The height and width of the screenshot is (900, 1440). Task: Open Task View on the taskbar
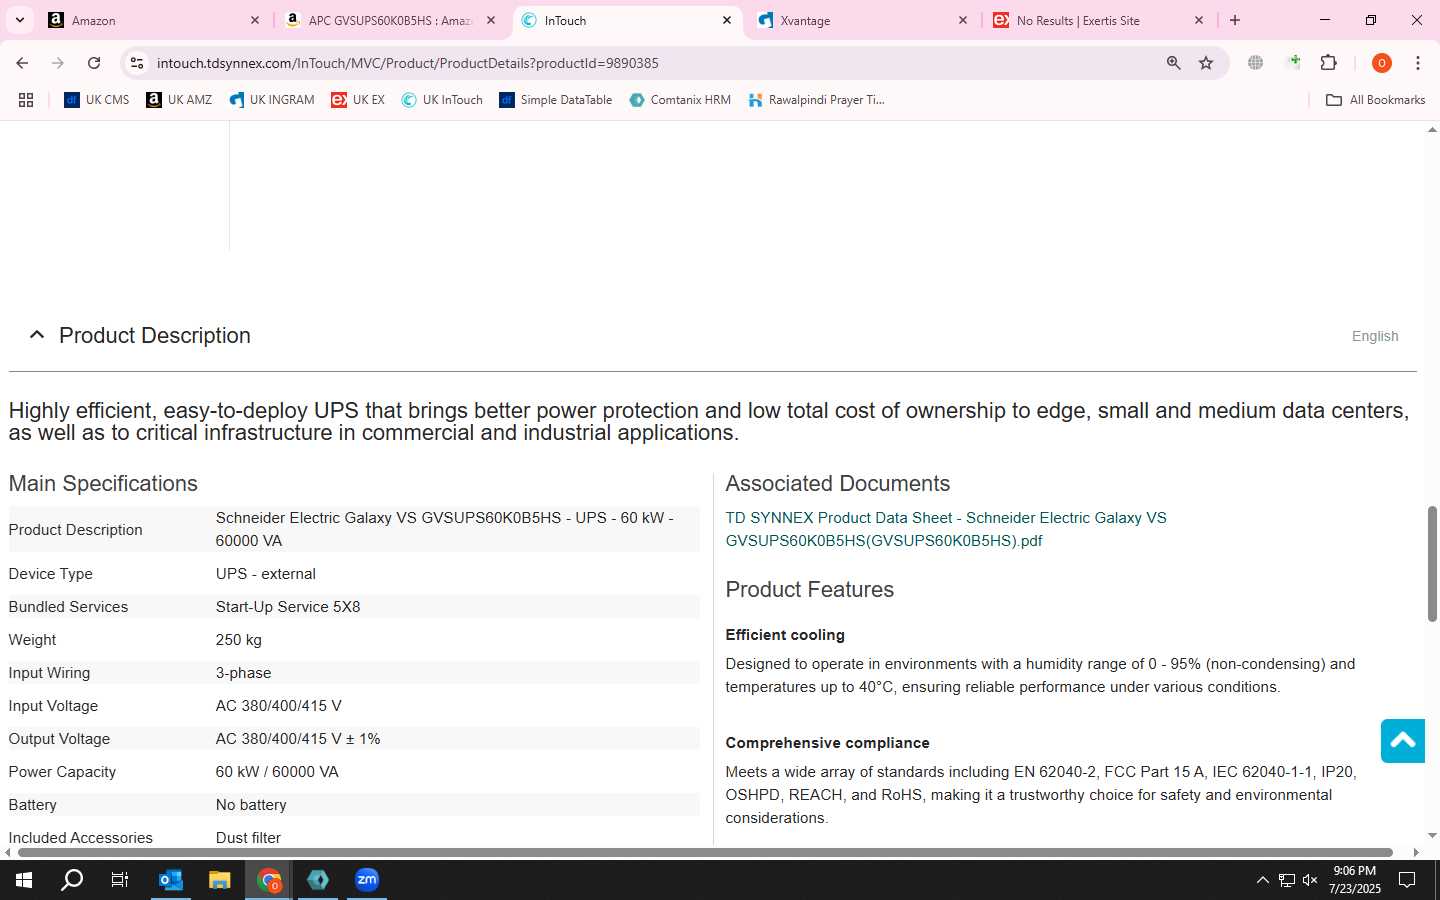(x=120, y=880)
